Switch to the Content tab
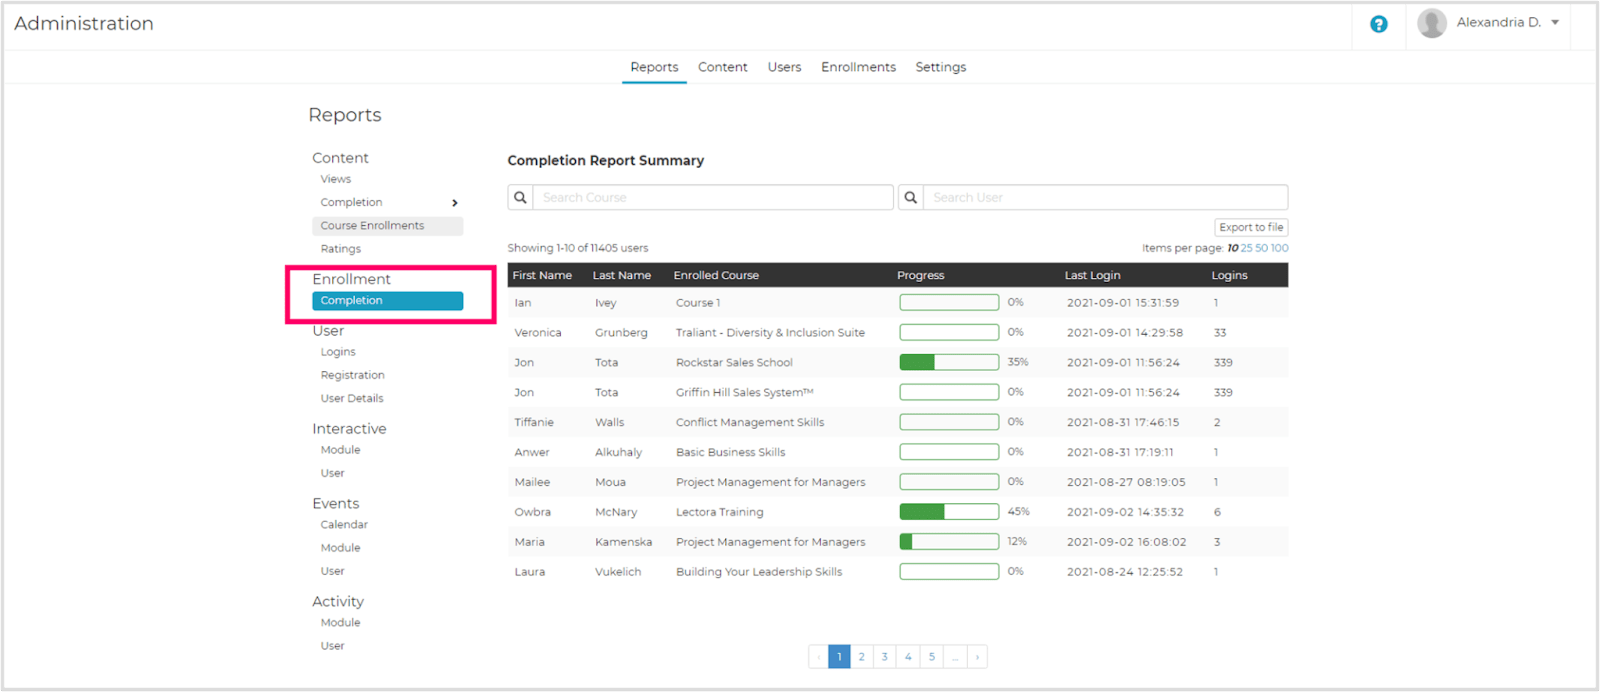 tap(723, 67)
